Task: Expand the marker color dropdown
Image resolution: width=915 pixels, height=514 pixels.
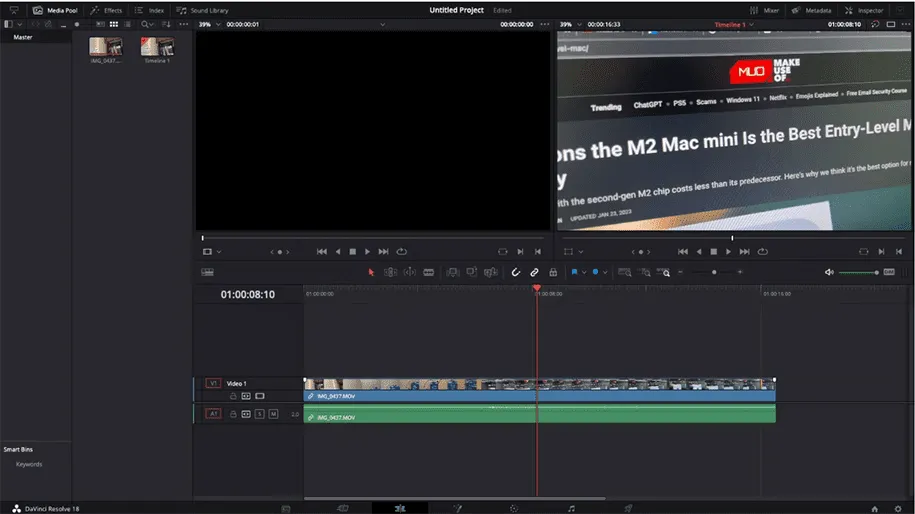Action: click(x=605, y=272)
